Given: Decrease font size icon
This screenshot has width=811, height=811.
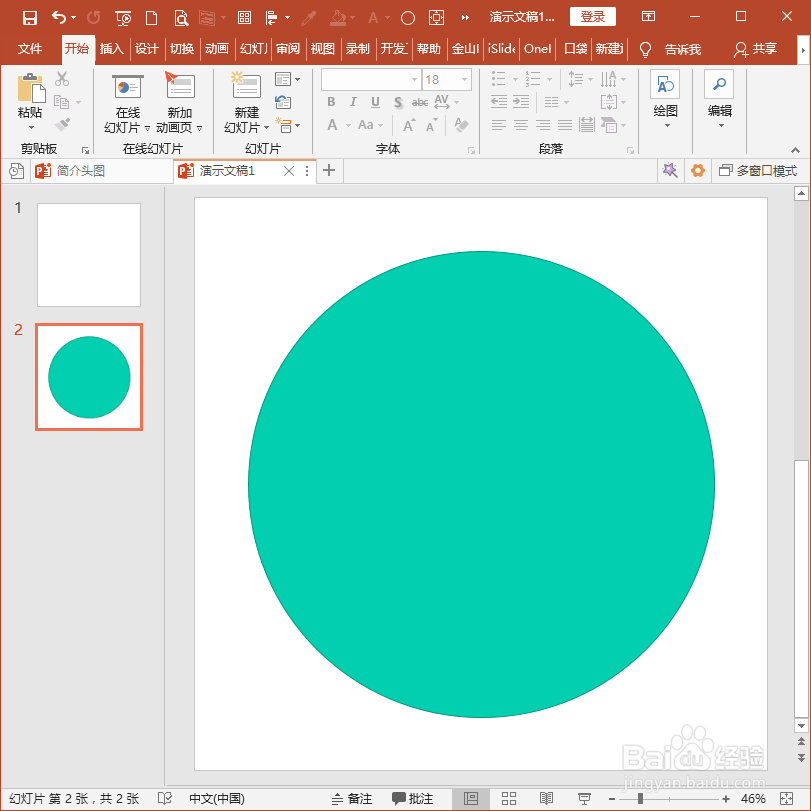Looking at the screenshot, I should point(431,125).
